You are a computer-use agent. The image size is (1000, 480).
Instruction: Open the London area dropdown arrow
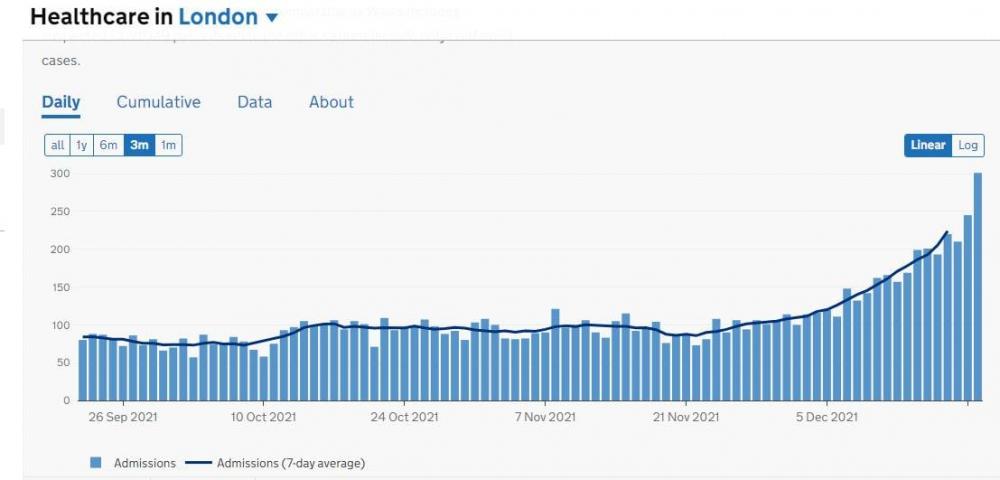coord(272,17)
